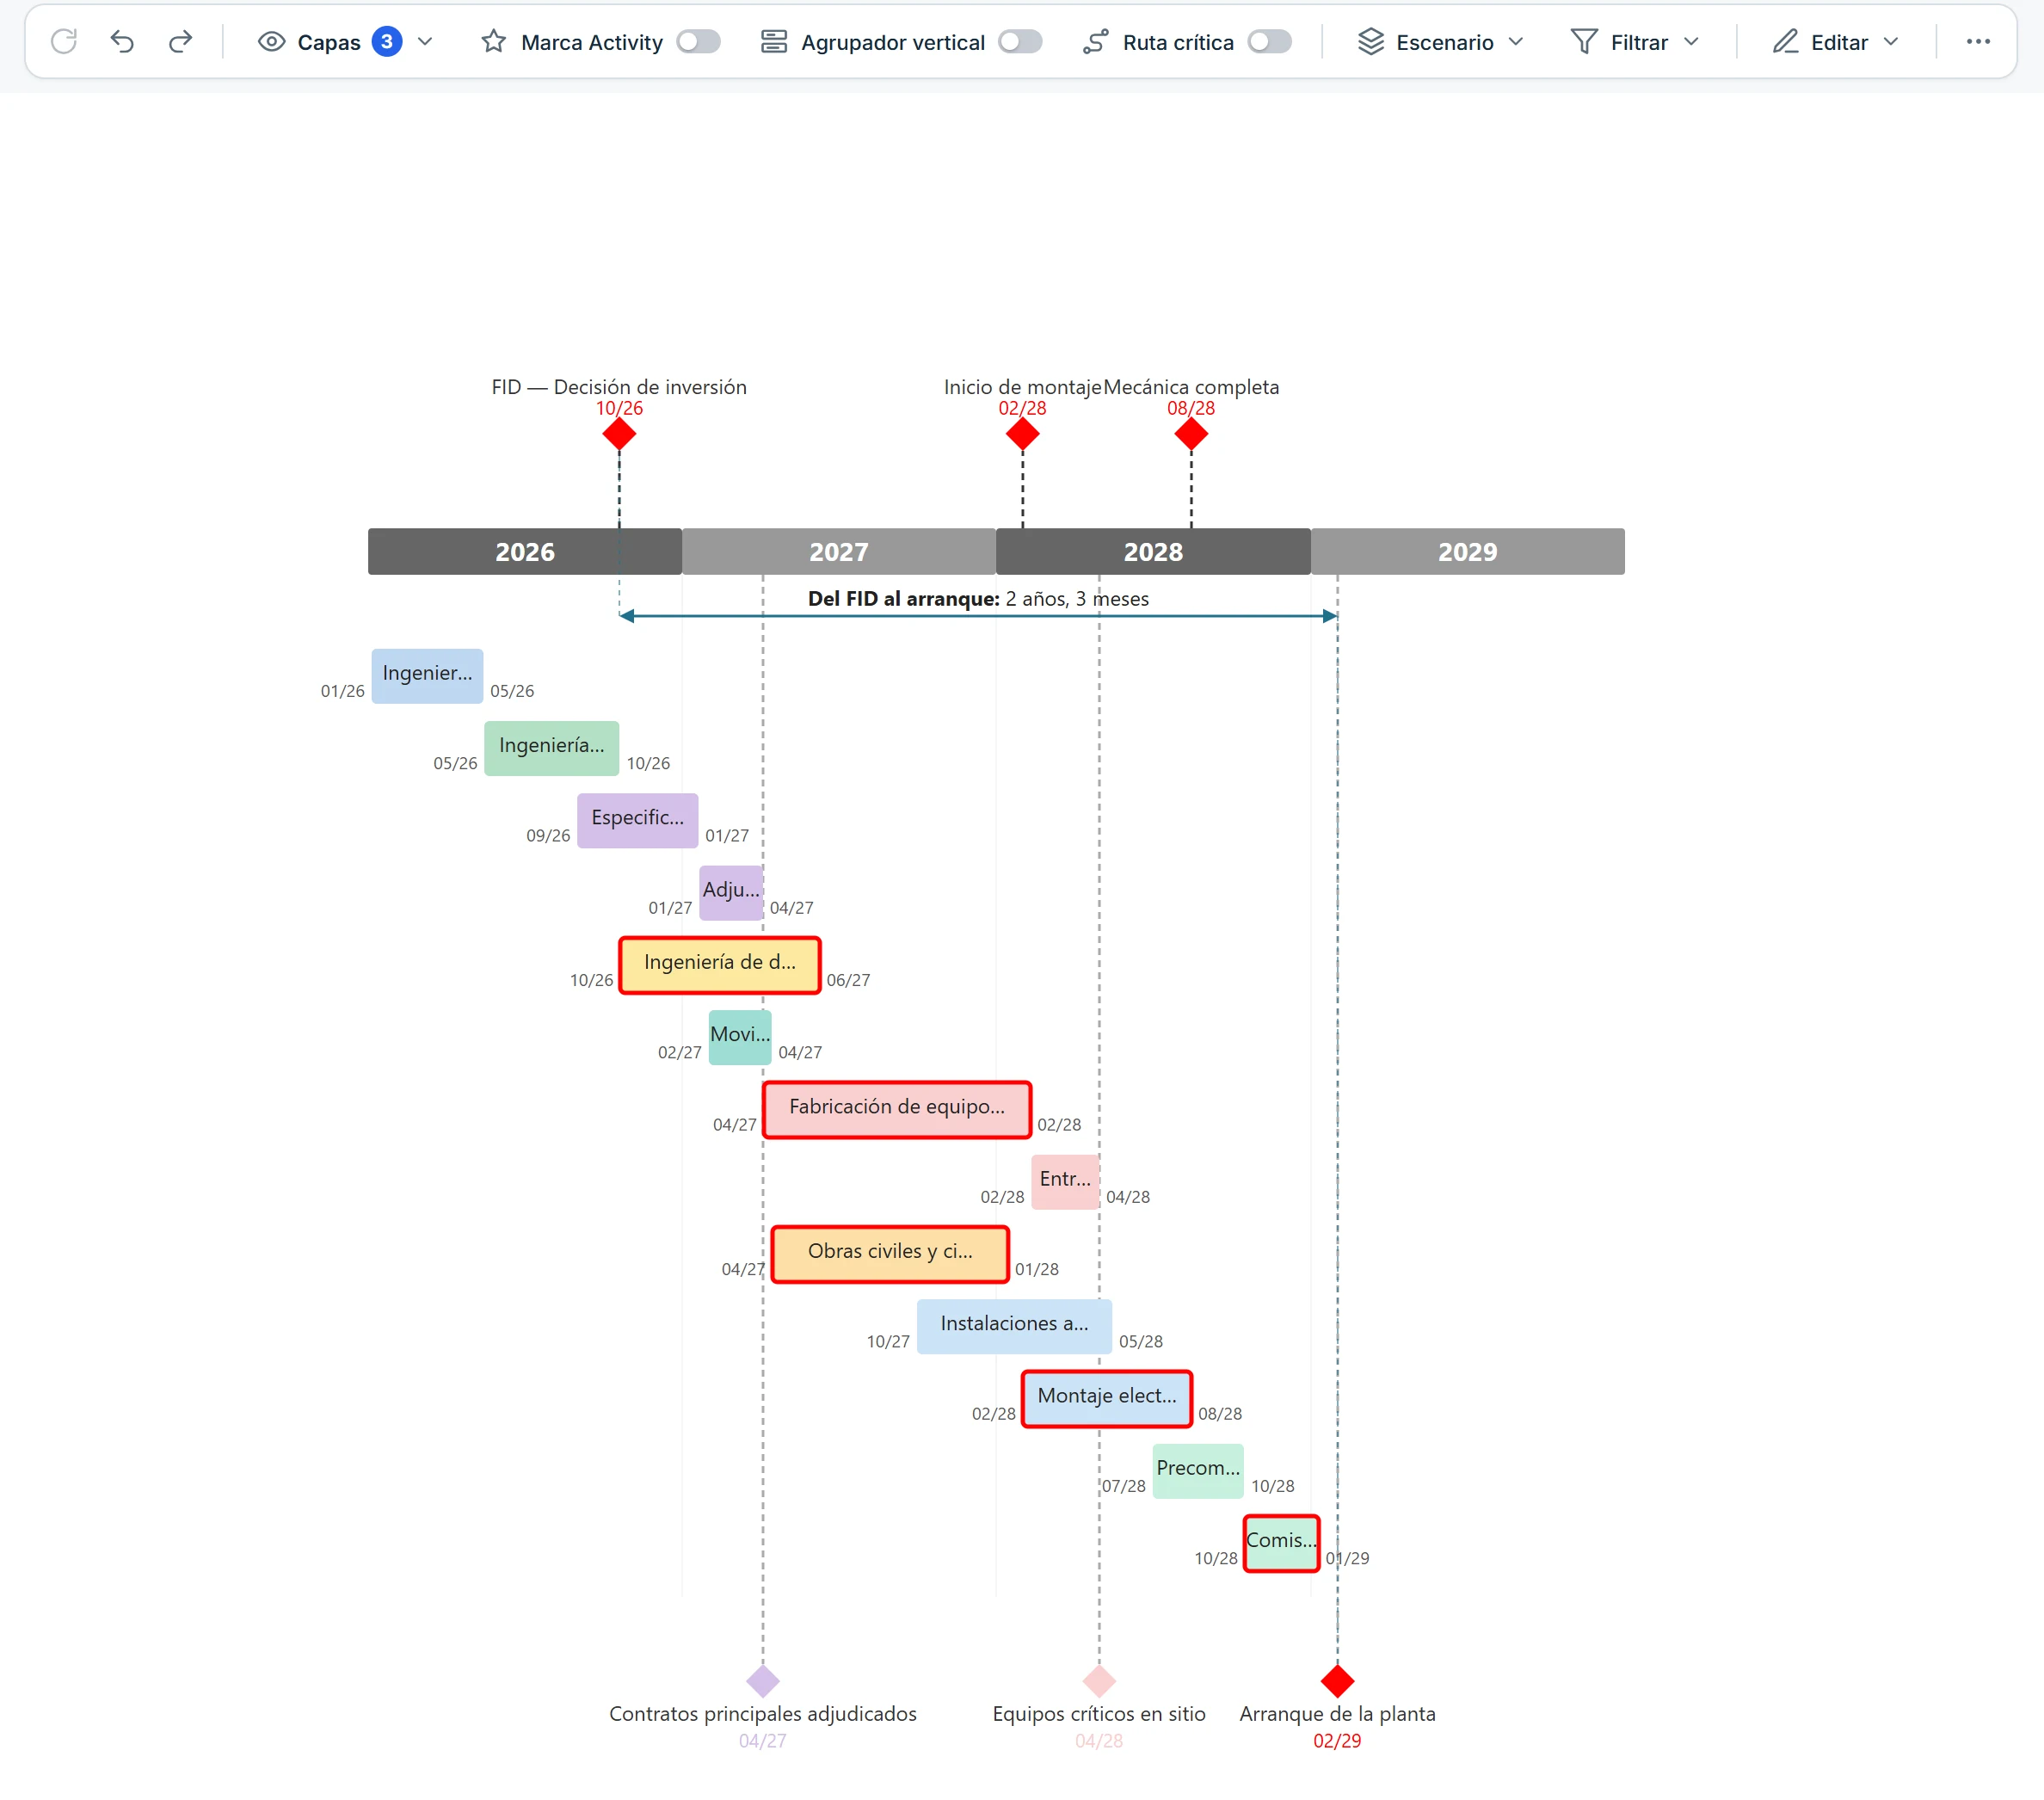Enable the Agrupador vertical switch
This screenshot has height=1800, width=2044.
[x=1020, y=41]
